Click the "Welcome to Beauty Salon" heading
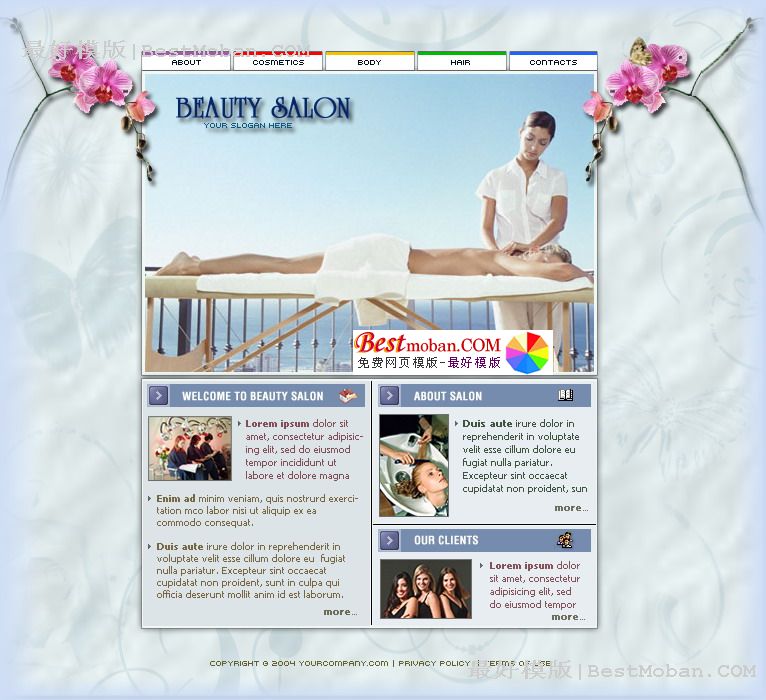Image resolution: width=766 pixels, height=700 pixels. pos(253,396)
